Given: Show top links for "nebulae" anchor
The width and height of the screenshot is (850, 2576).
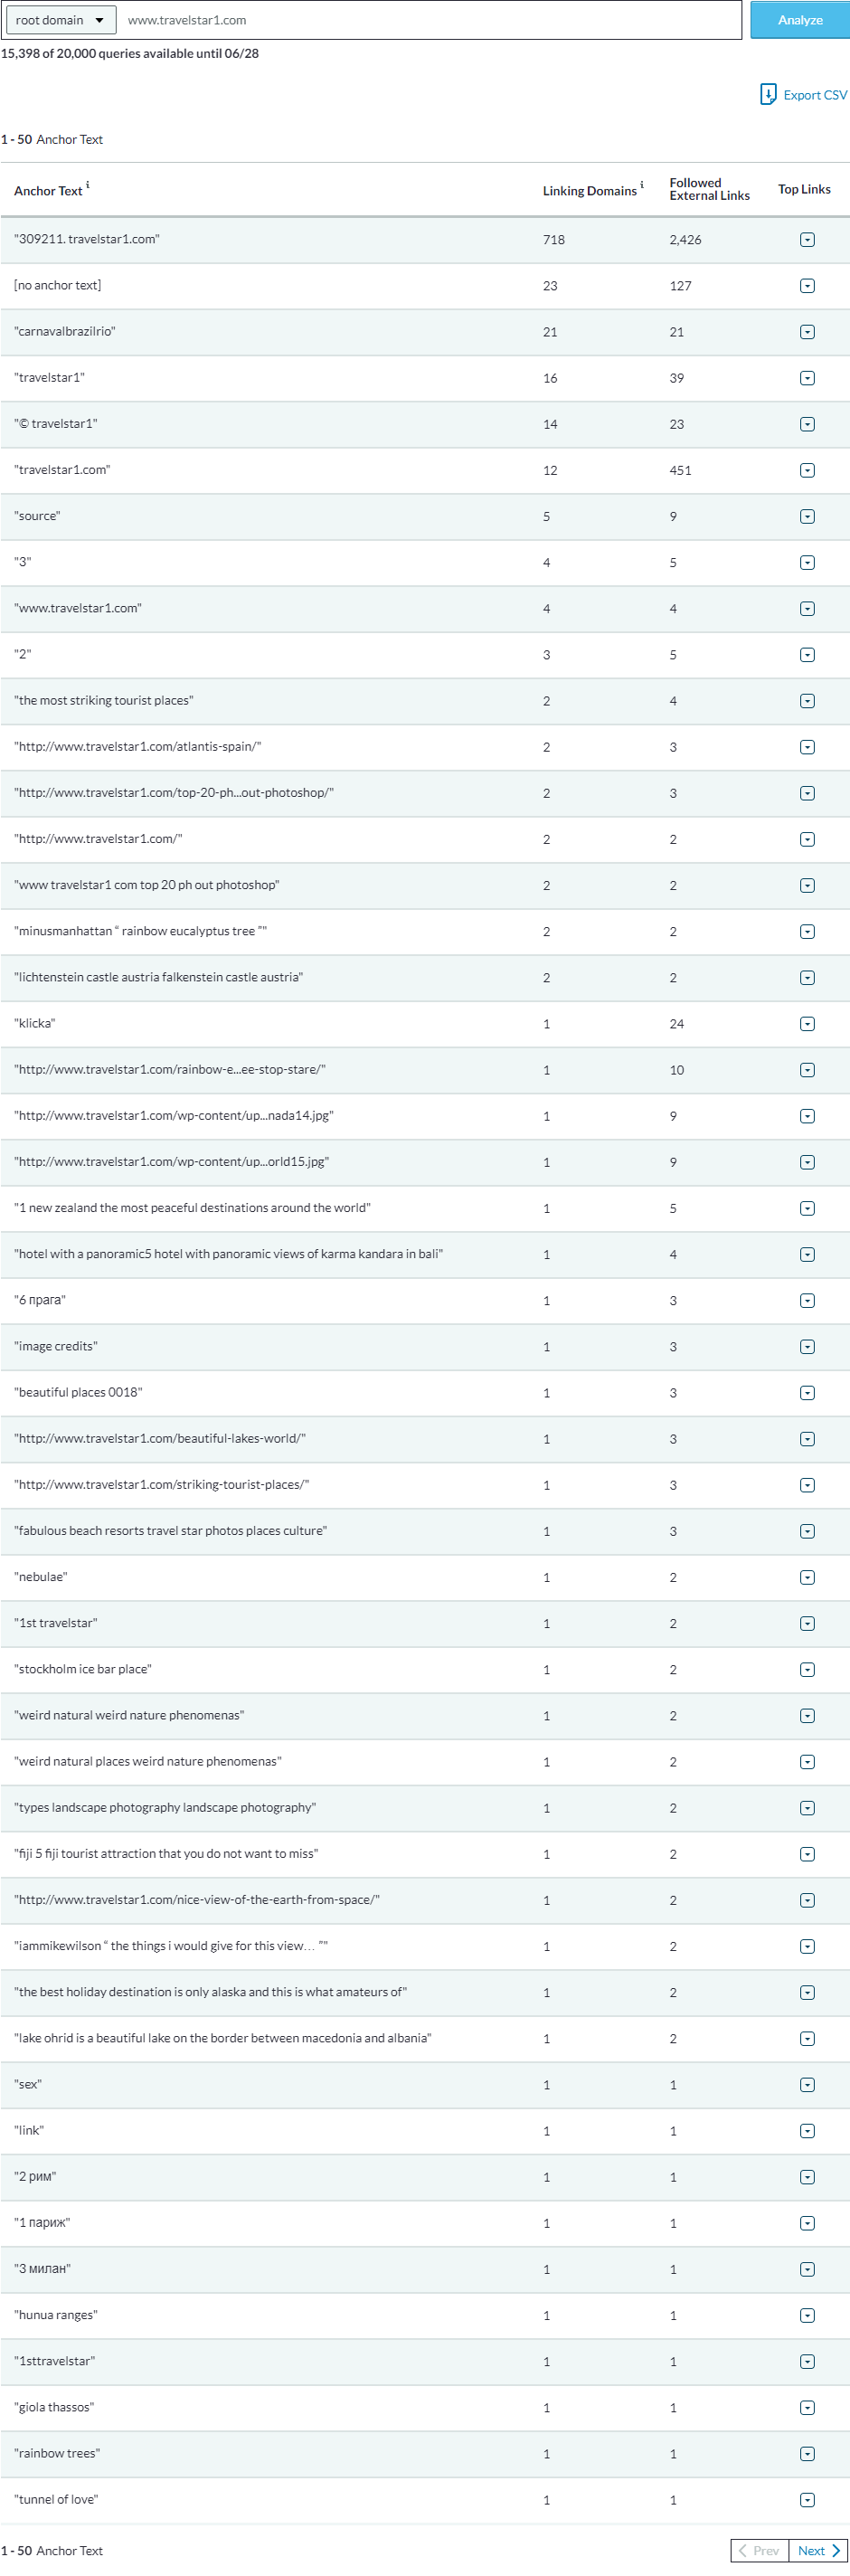Looking at the screenshot, I should click(807, 1577).
